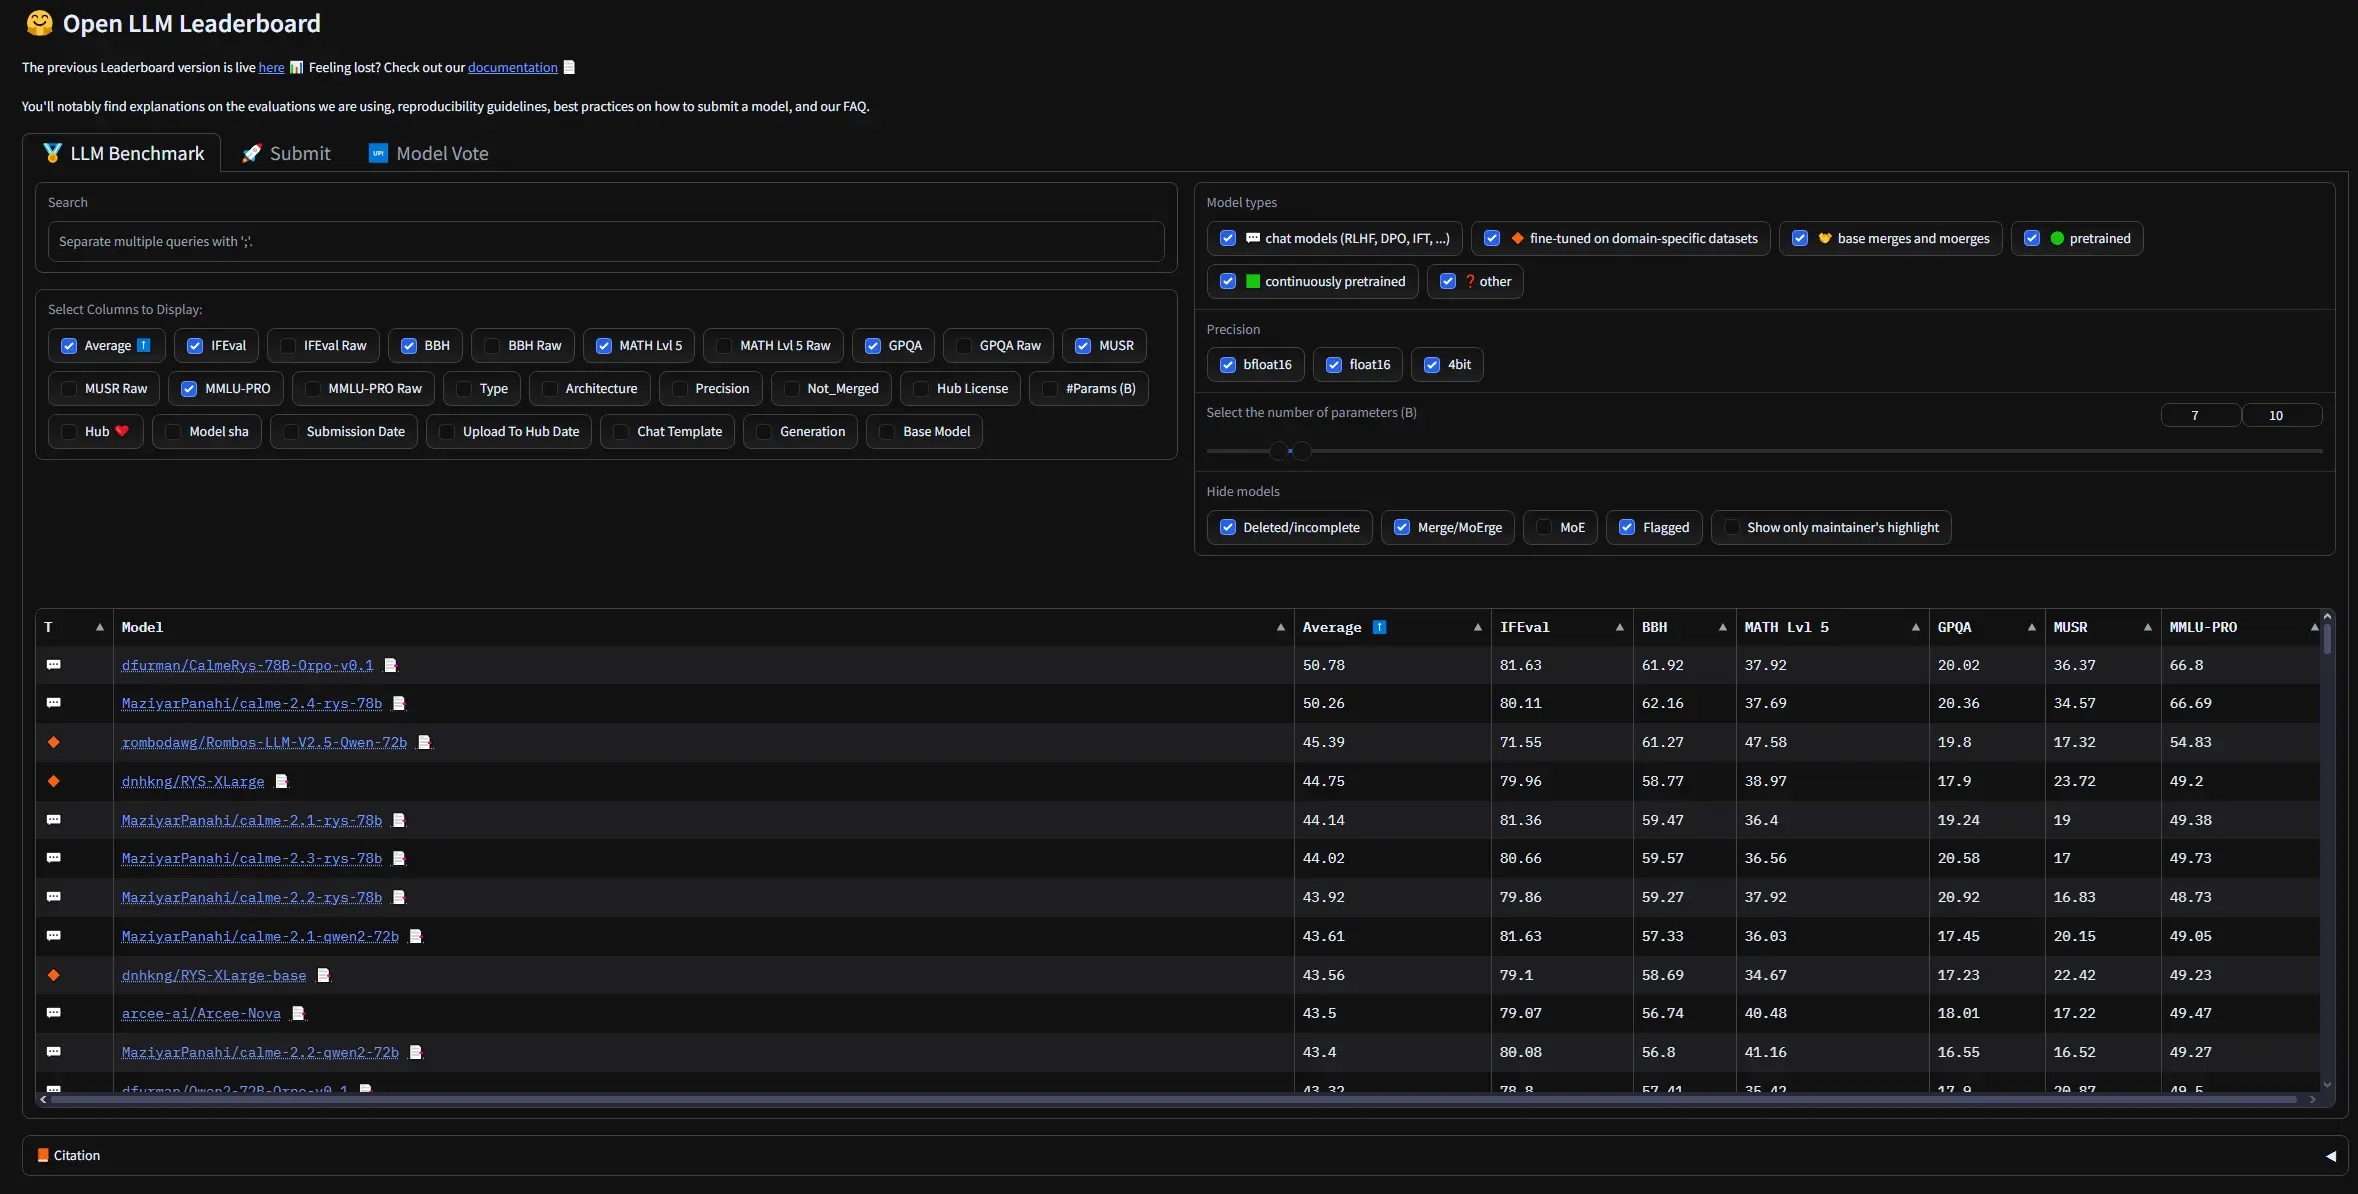This screenshot has width=2358, height=1194.
Task: Open the MaziyarPanahi/calme-2.3-rys-78b model link
Action: click(x=251, y=858)
